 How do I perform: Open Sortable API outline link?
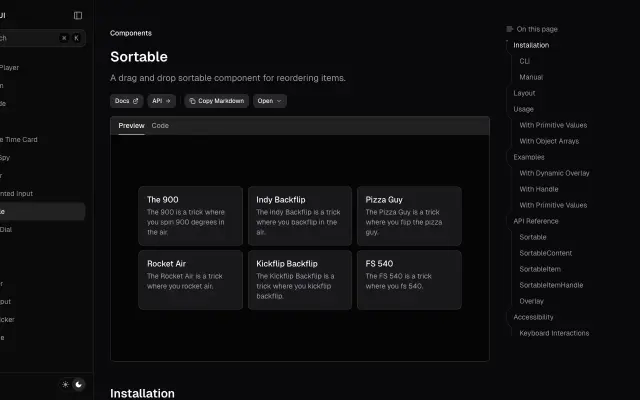[533, 237]
